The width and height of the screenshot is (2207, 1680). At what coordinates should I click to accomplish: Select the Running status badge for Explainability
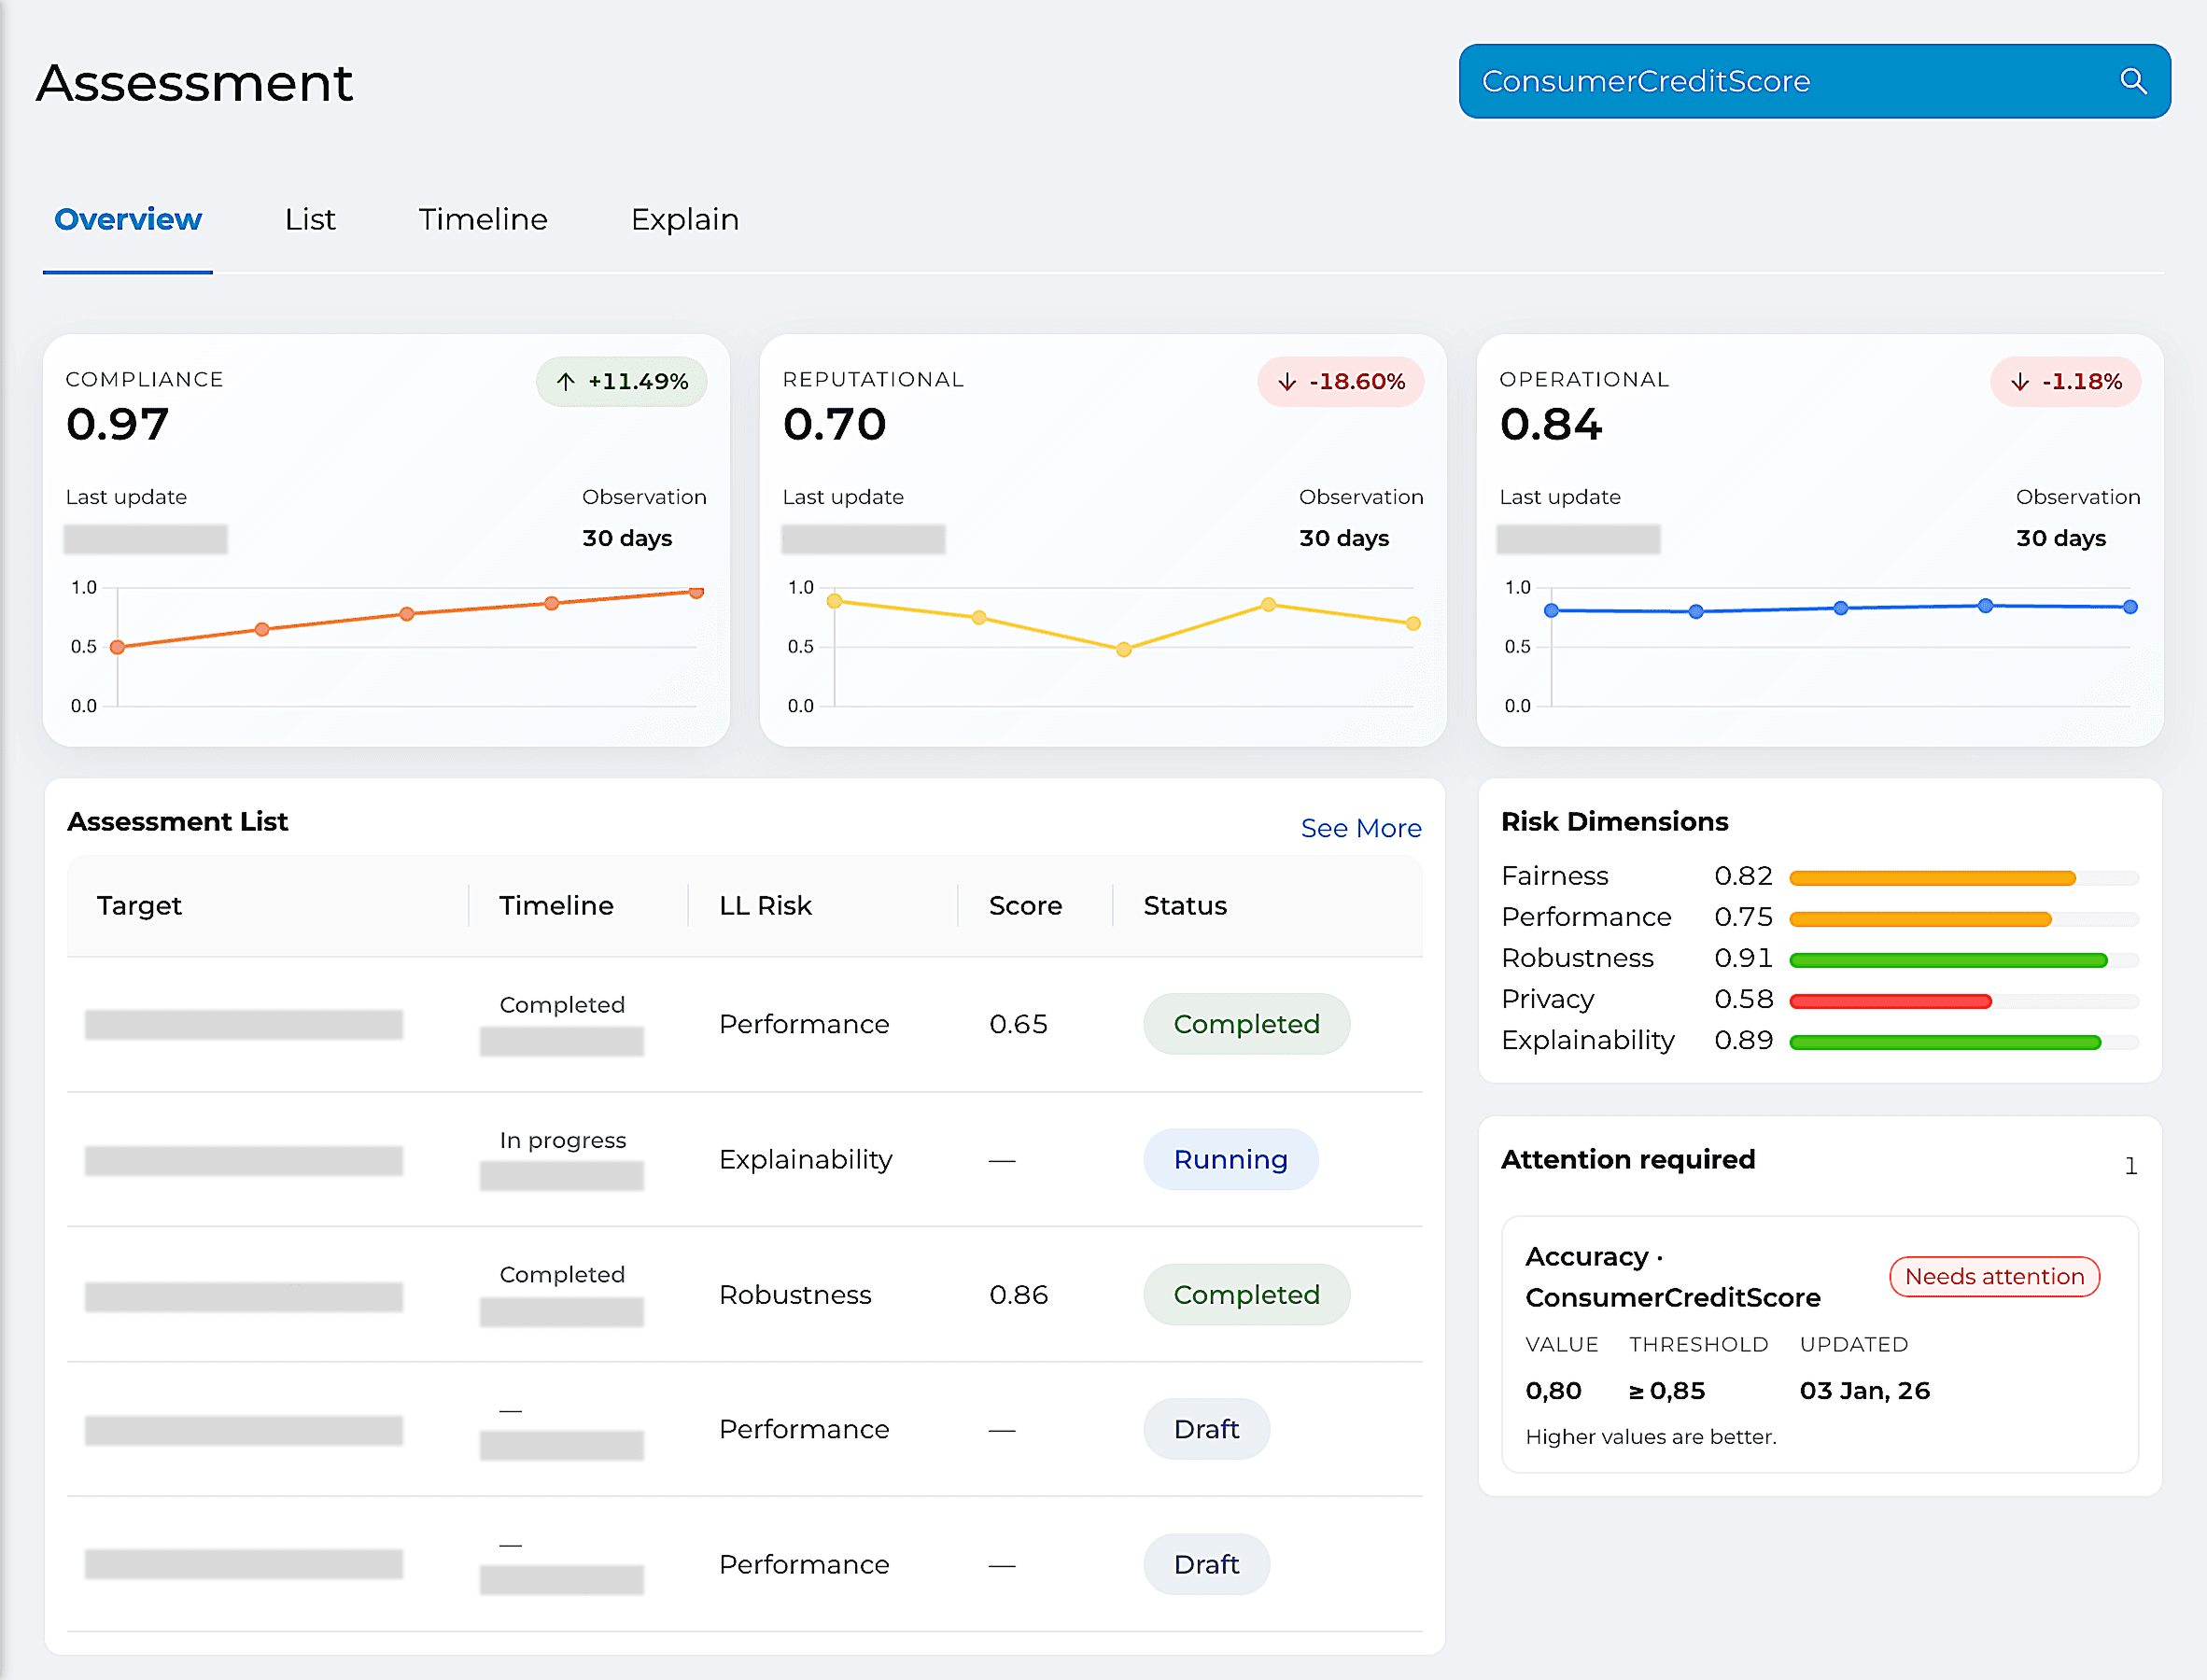[1231, 1159]
